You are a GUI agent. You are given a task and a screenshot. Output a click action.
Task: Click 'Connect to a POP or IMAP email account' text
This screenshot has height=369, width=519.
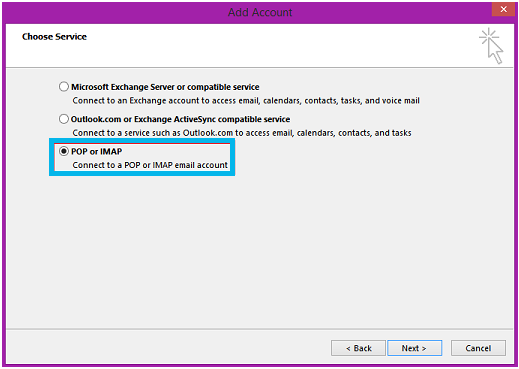(x=150, y=165)
